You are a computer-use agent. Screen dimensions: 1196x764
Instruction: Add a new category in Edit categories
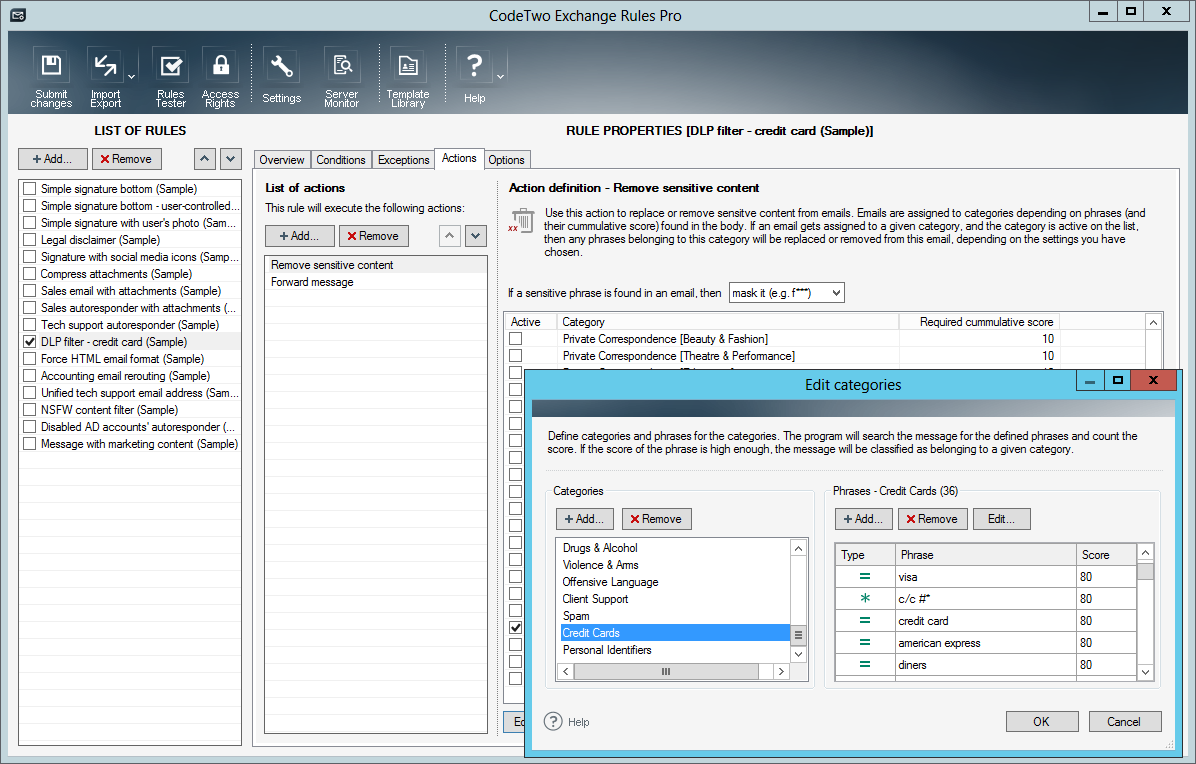[585, 518]
